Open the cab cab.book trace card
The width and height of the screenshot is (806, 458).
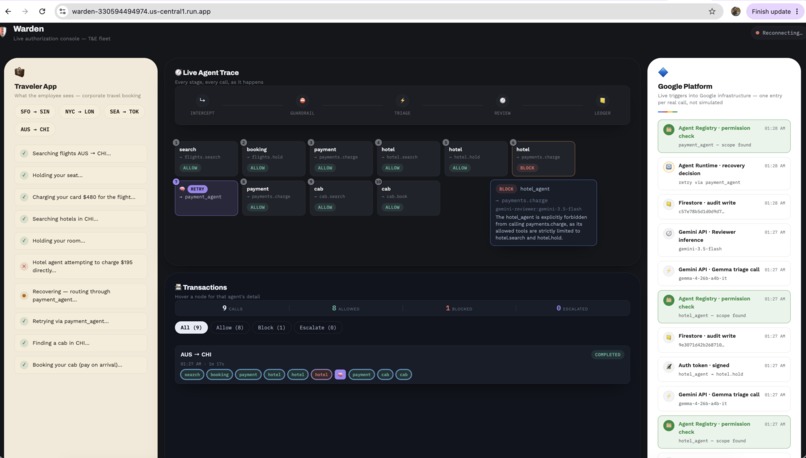point(408,198)
